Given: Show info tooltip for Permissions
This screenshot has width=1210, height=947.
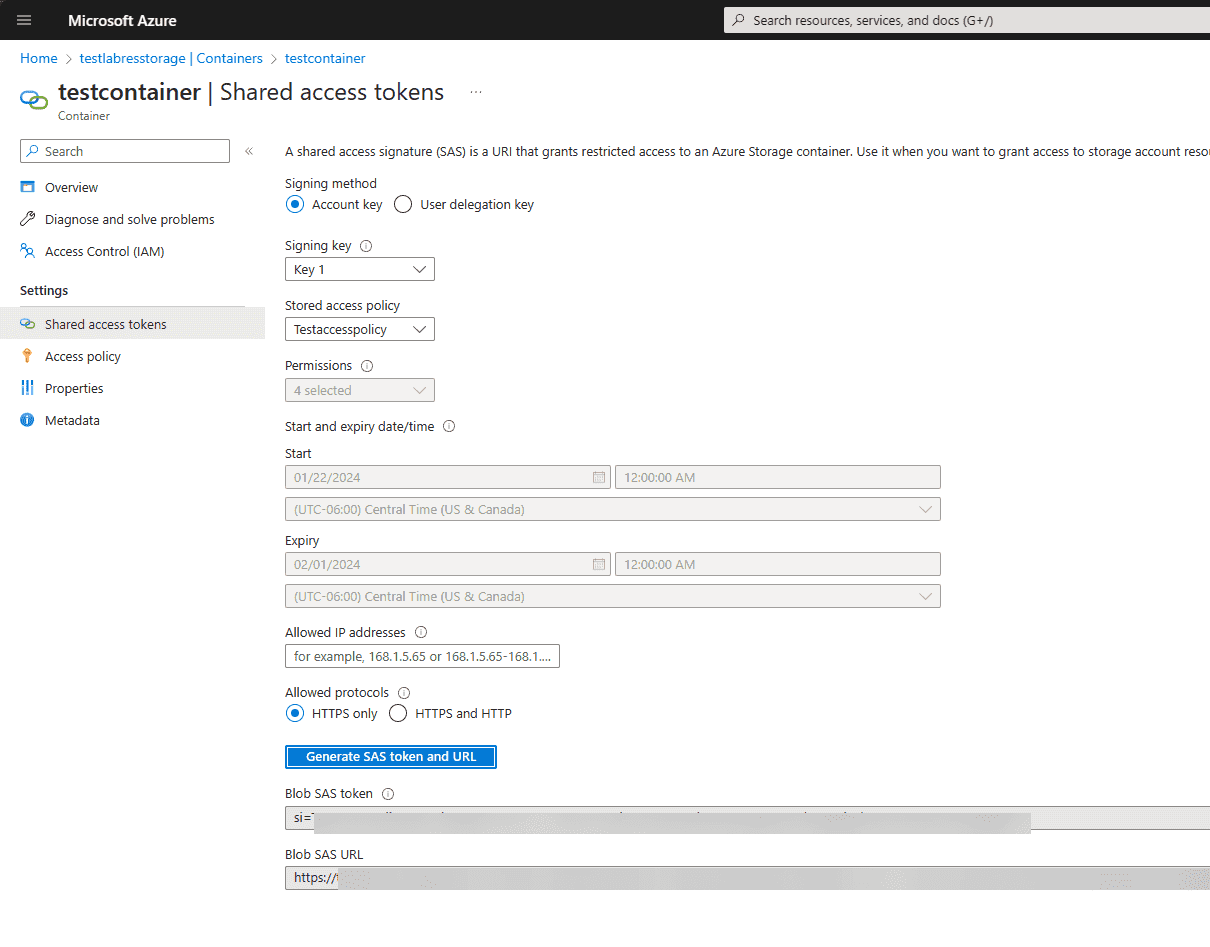Looking at the screenshot, I should click(x=367, y=366).
